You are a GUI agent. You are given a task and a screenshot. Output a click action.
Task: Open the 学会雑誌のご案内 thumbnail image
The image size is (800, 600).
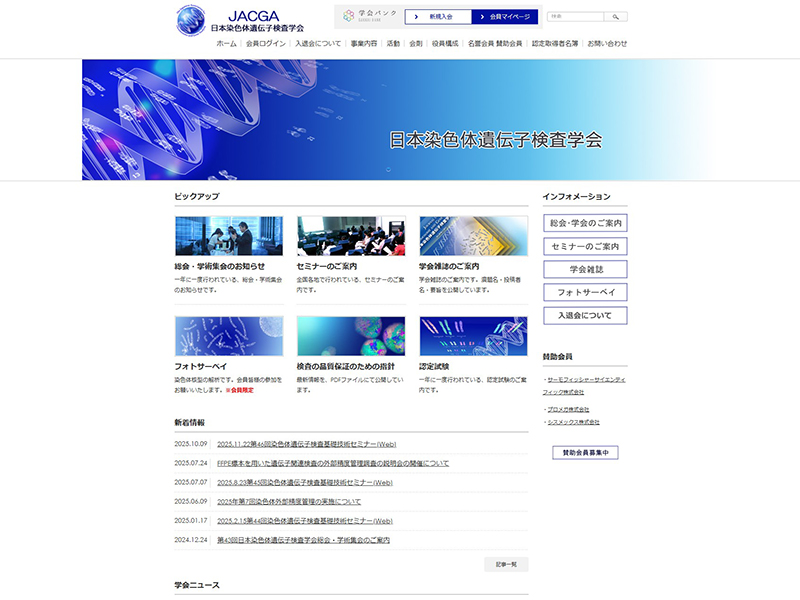coord(473,236)
